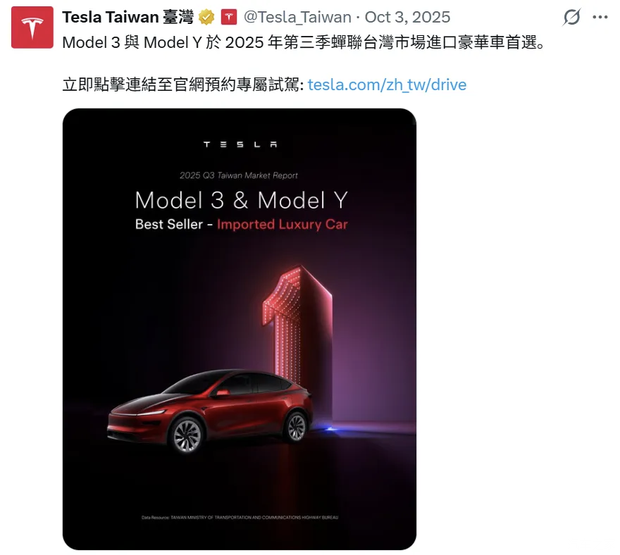Screen dimensions: 620x555
Task: Open the Tesla Taiwan profile avatar
Action: click(x=32, y=27)
